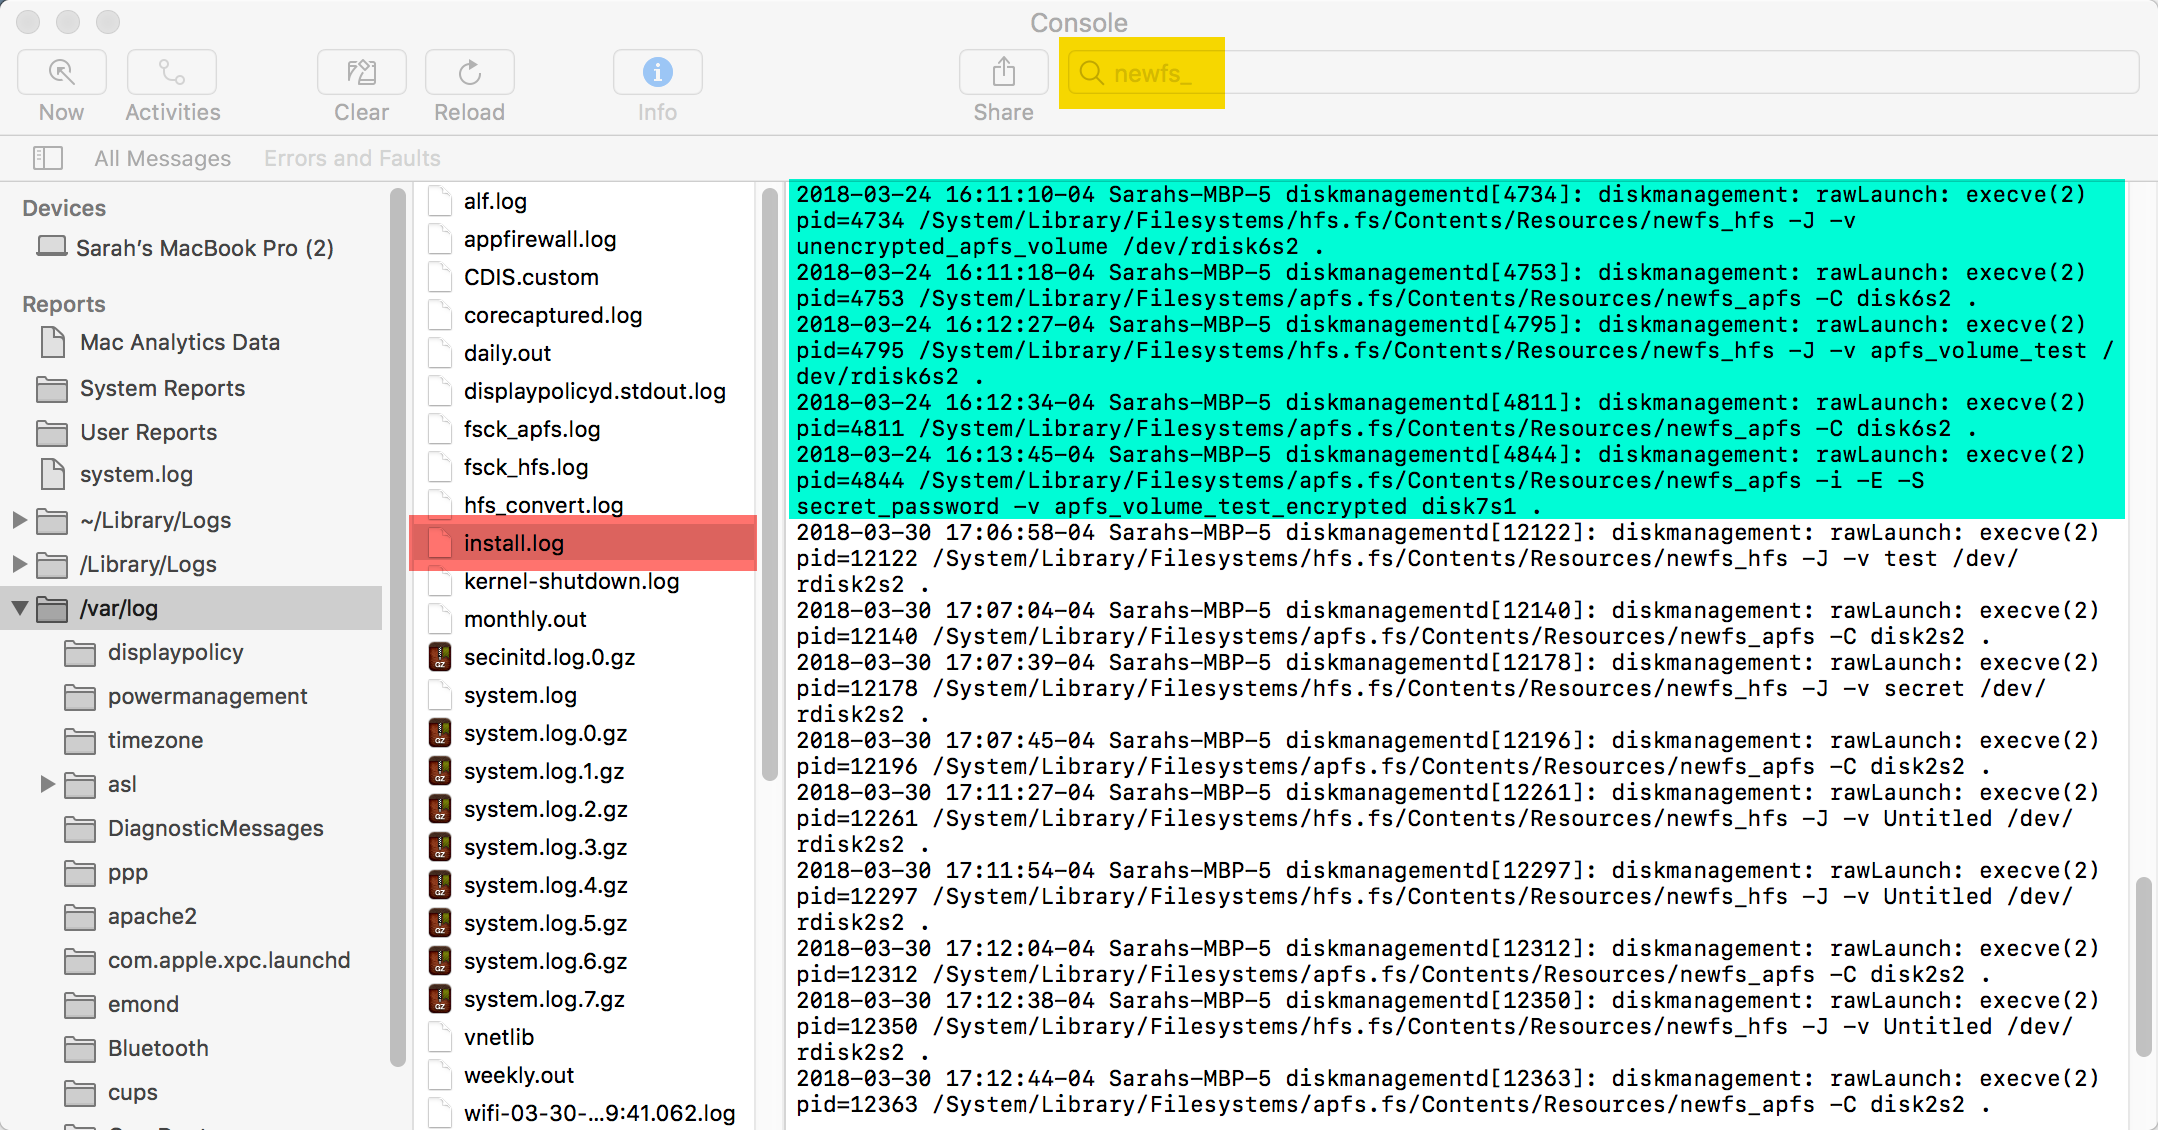The image size is (2158, 1130).
Task: Open the User Reports folder
Action: pyautogui.click(x=127, y=432)
